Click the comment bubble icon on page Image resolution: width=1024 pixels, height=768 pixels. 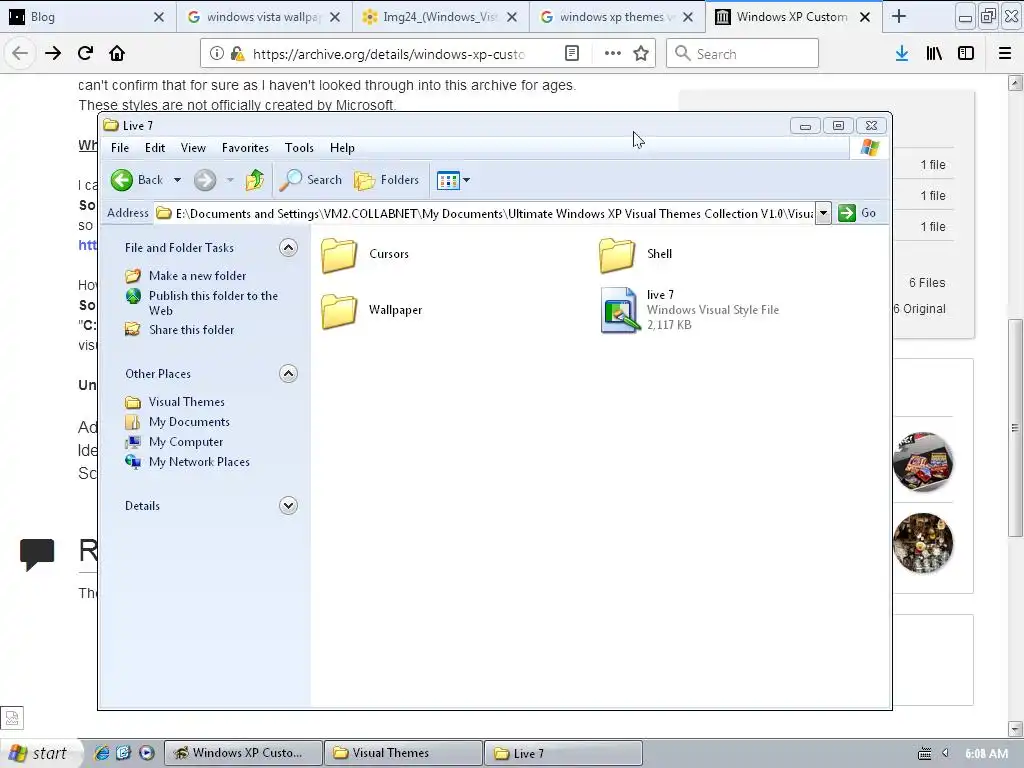click(x=37, y=554)
